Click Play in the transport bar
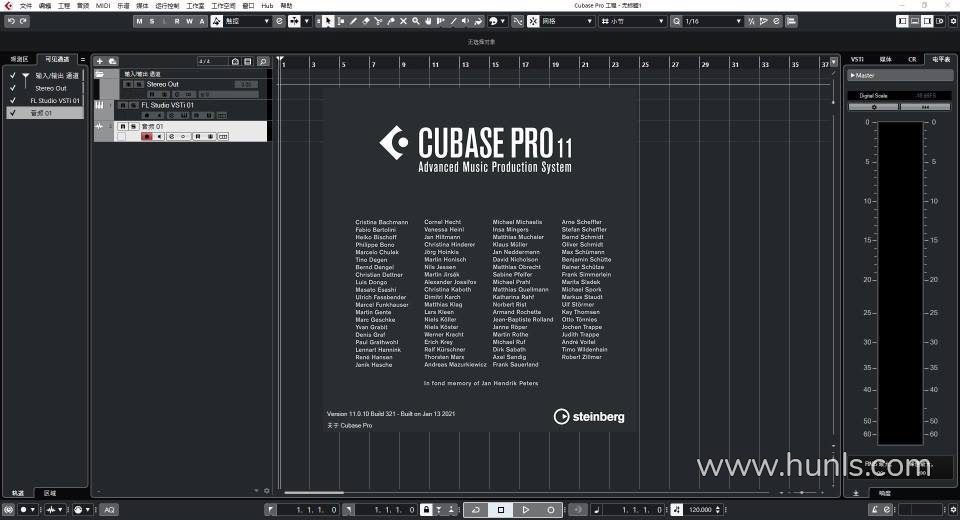Image resolution: width=960 pixels, height=520 pixels. tap(525, 510)
